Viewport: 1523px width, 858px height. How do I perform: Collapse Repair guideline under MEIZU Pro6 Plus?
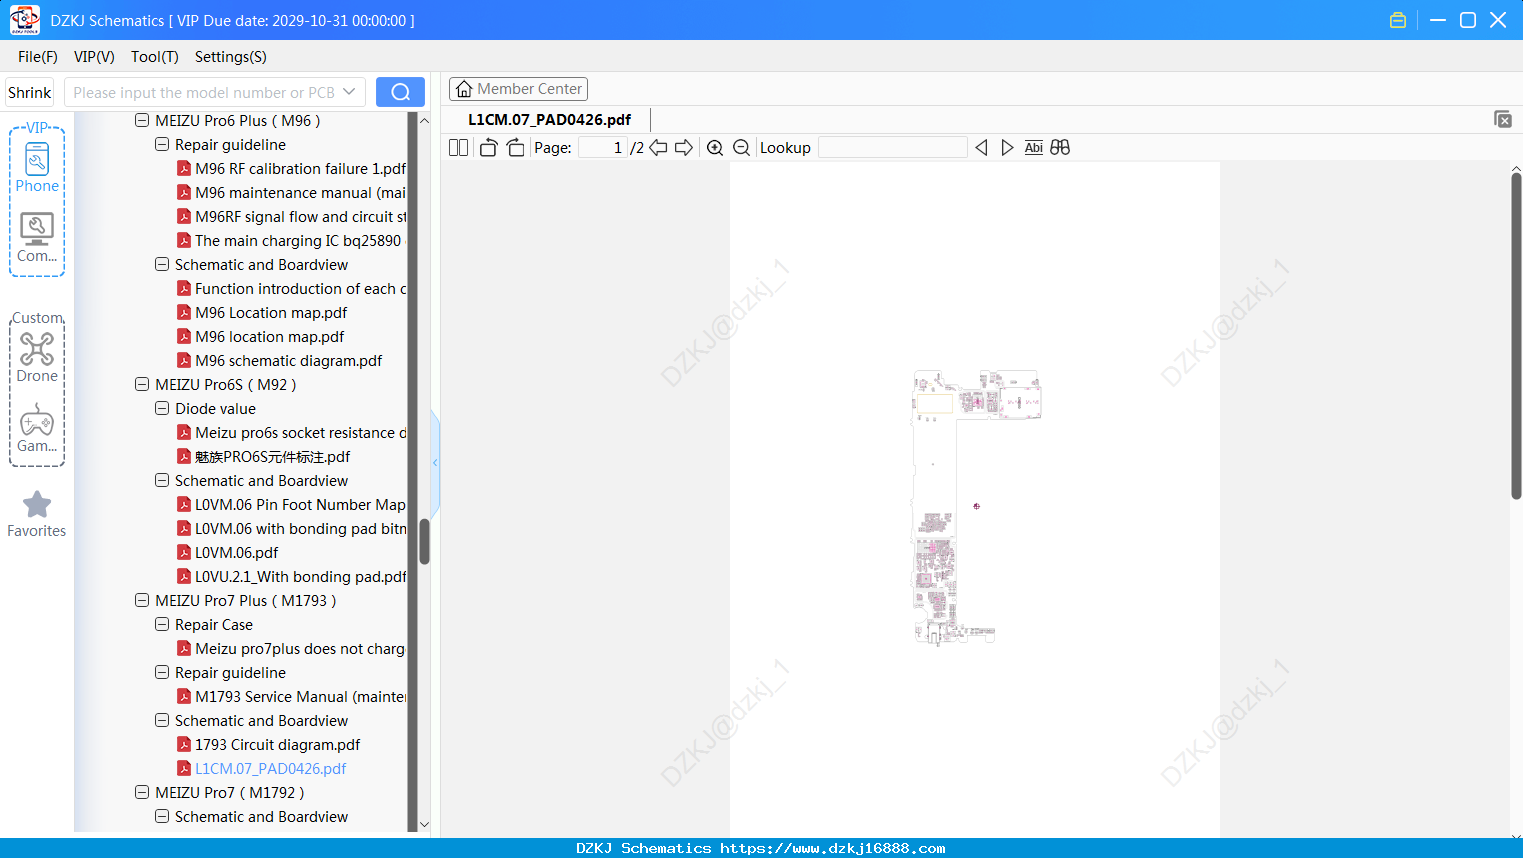coord(162,145)
